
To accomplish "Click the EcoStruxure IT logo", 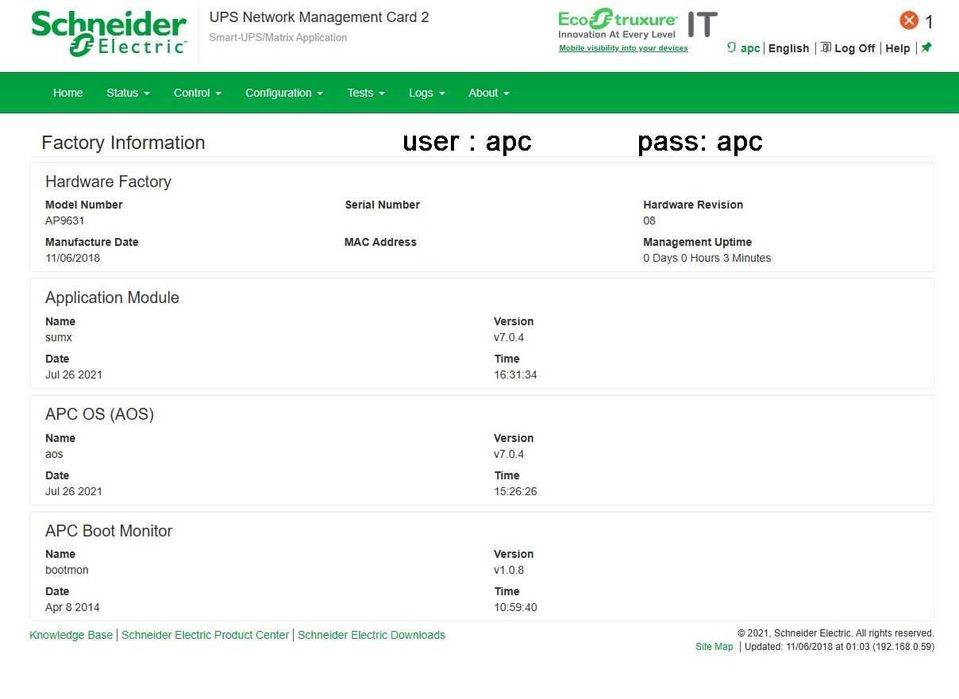I will click(x=637, y=24).
